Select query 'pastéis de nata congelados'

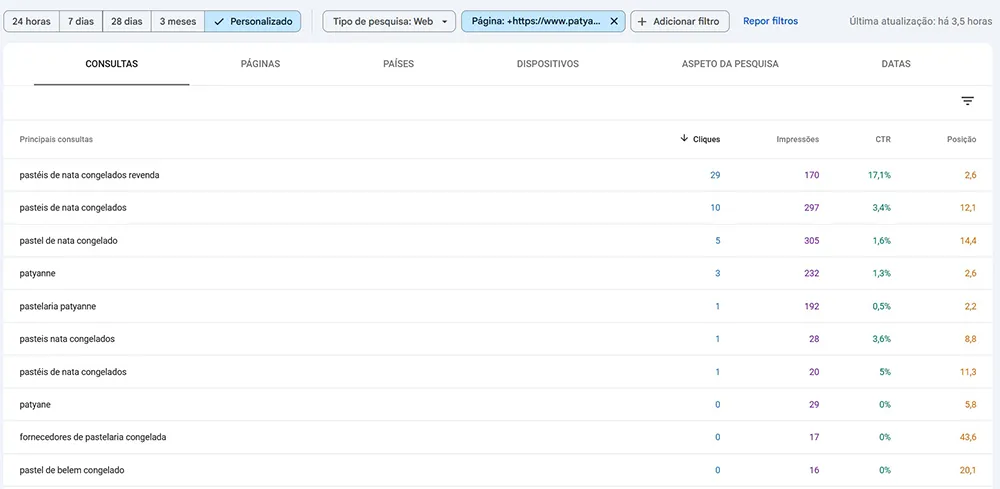point(73,372)
